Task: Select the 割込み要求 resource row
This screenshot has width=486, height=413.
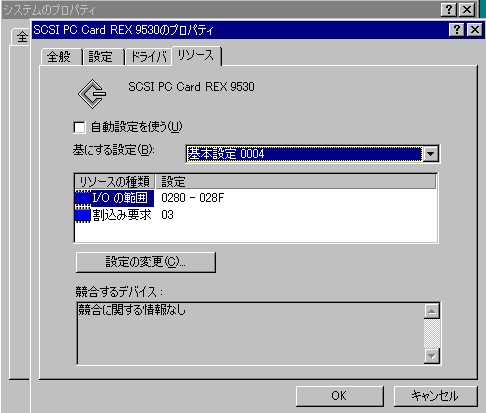Action: click(x=255, y=215)
